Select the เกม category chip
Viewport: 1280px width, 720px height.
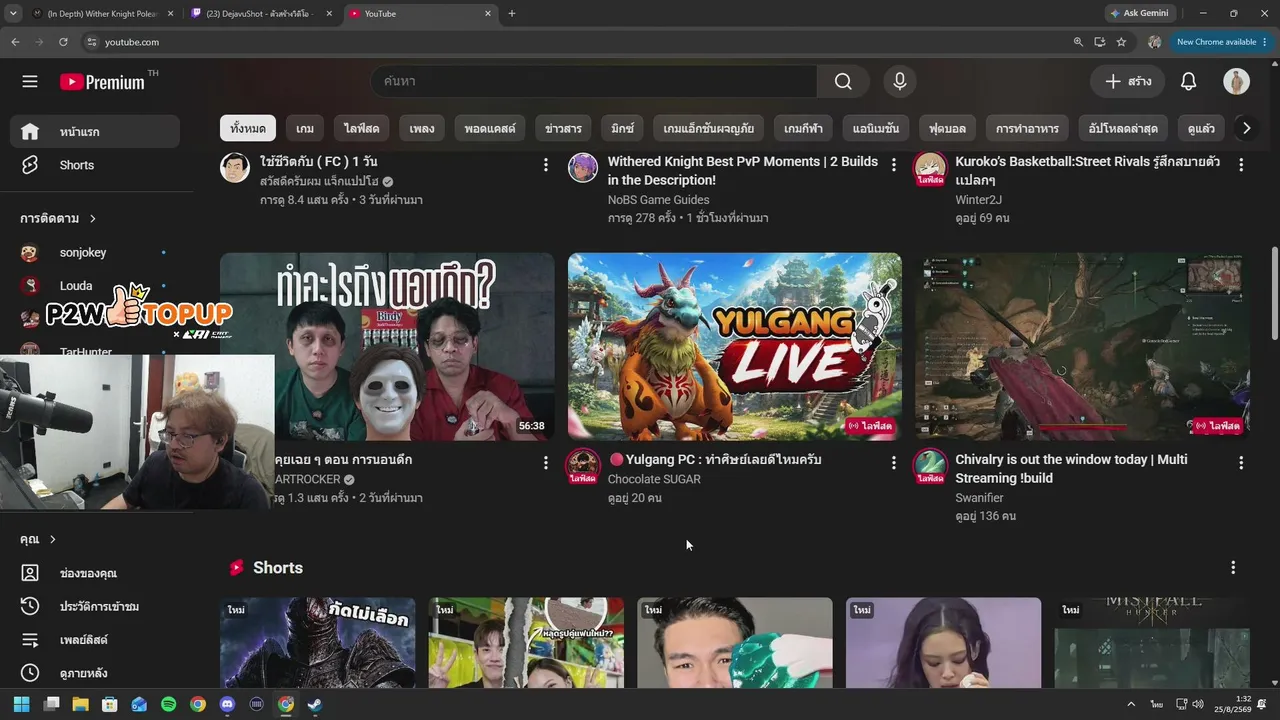coord(305,128)
